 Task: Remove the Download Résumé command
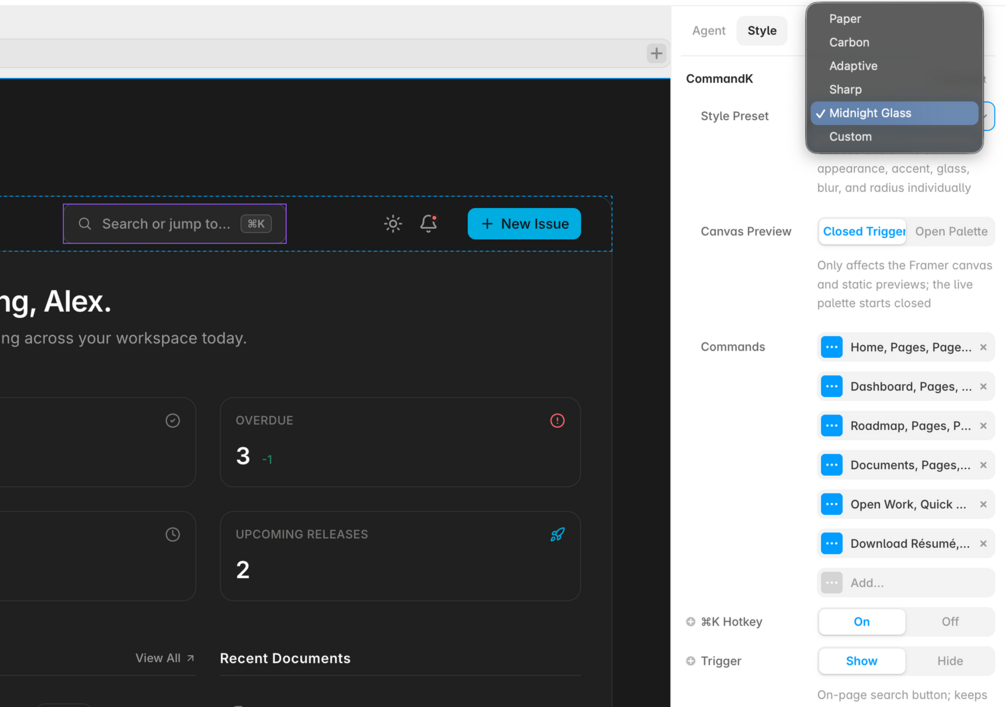pyautogui.click(x=983, y=544)
